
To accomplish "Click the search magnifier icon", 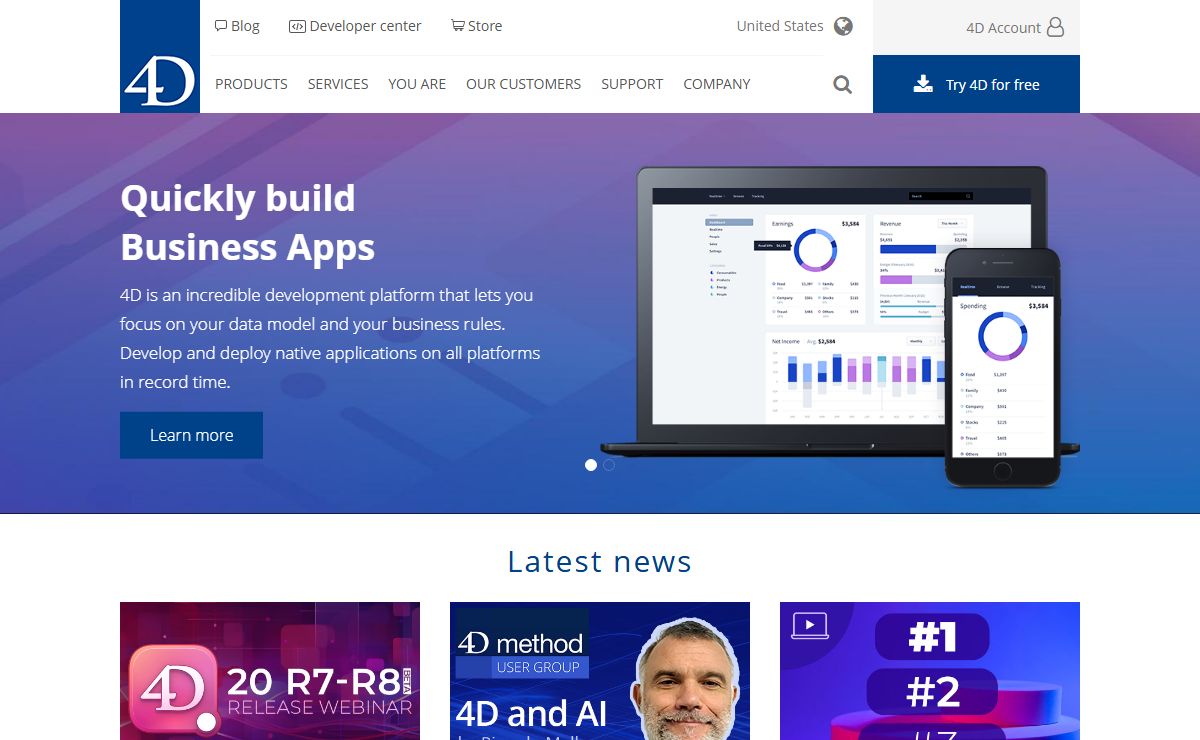I will (843, 85).
